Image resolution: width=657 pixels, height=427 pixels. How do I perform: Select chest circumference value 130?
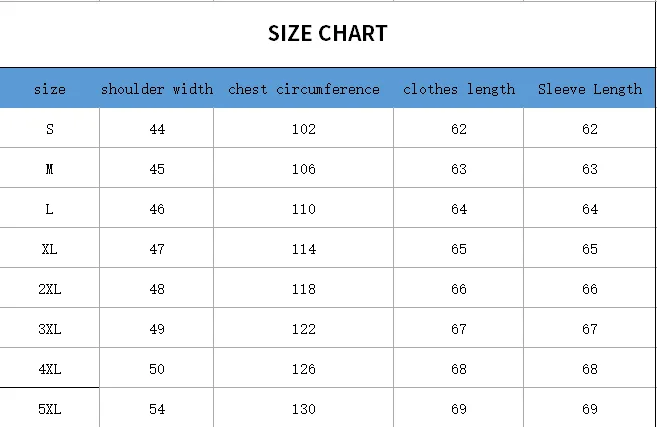click(x=304, y=409)
